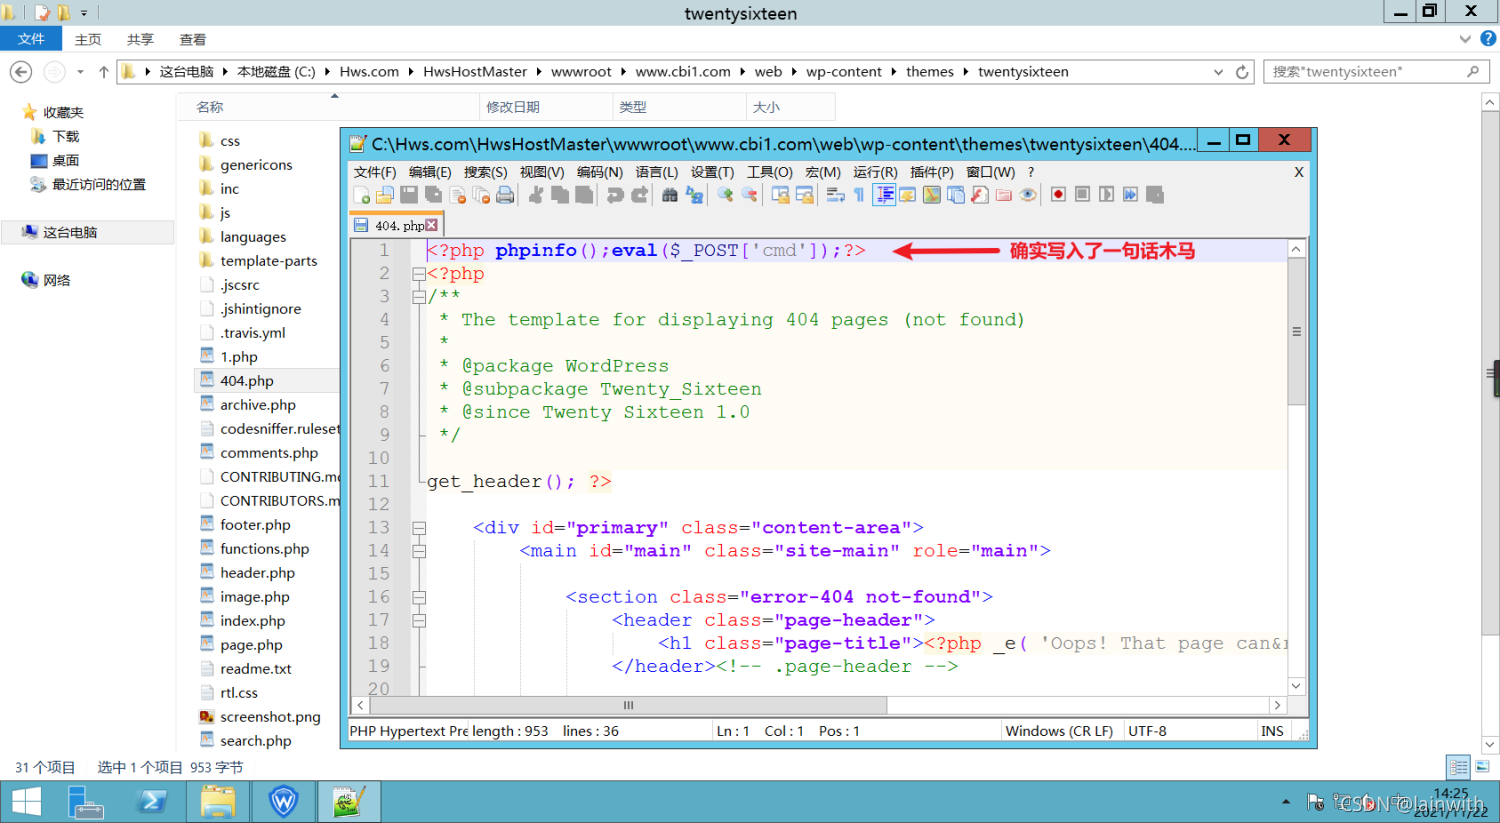1500x823 pixels.
Task: Open Windows Start button
Action: coord(27,802)
